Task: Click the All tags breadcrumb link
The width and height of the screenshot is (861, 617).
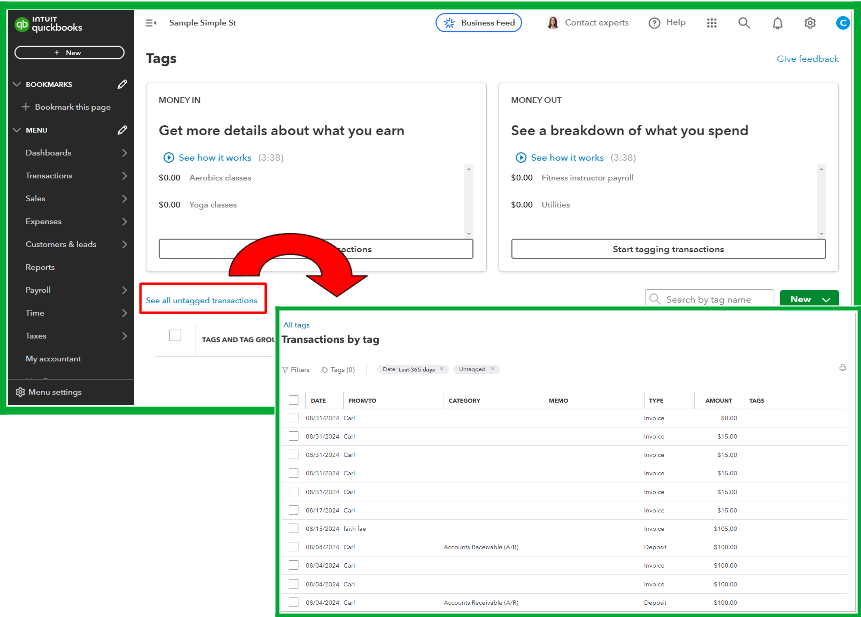Action: 297,325
